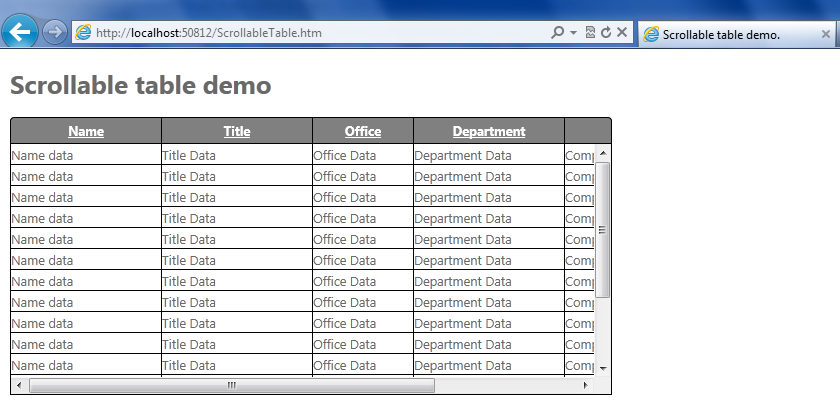The height and width of the screenshot is (410, 840).
Task: Click the browser Forward button
Action: (56, 32)
